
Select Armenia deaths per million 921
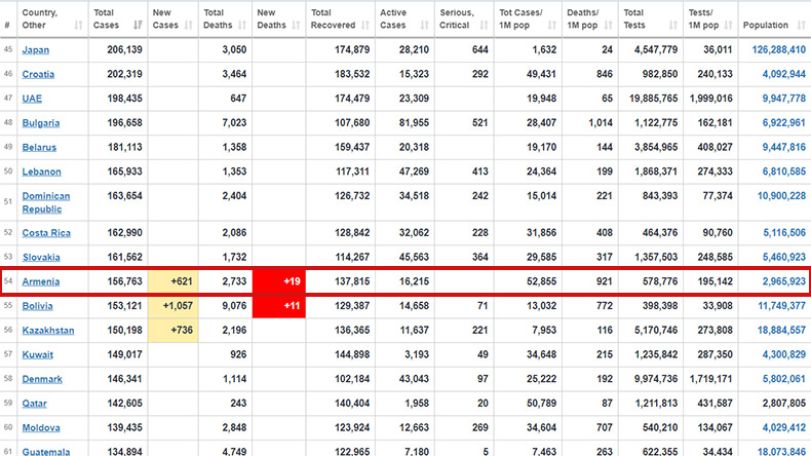pyautogui.click(x=604, y=281)
